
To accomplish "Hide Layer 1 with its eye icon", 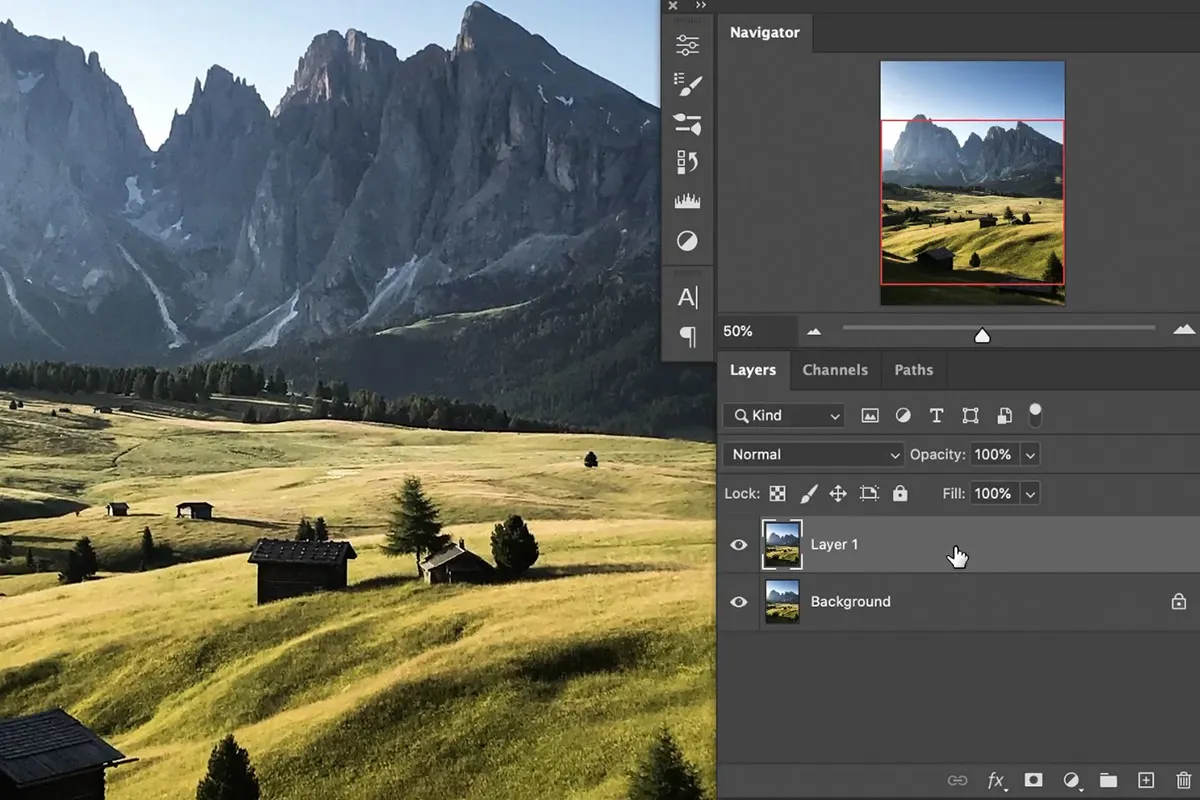I will click(739, 545).
